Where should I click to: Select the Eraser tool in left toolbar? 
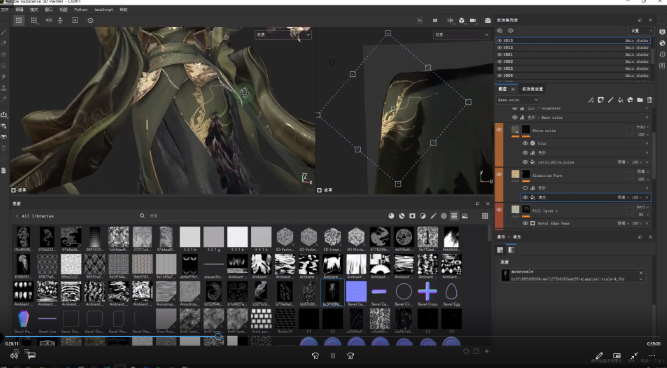pyautogui.click(x=4, y=43)
